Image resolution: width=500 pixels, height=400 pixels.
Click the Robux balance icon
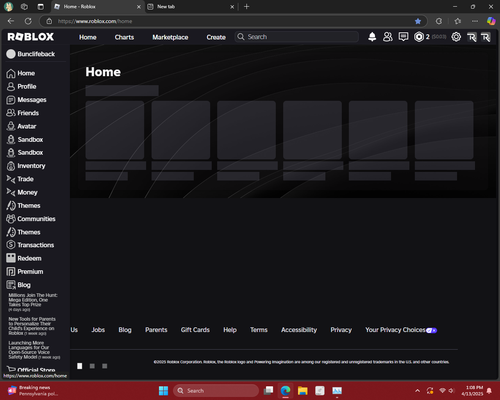419,37
